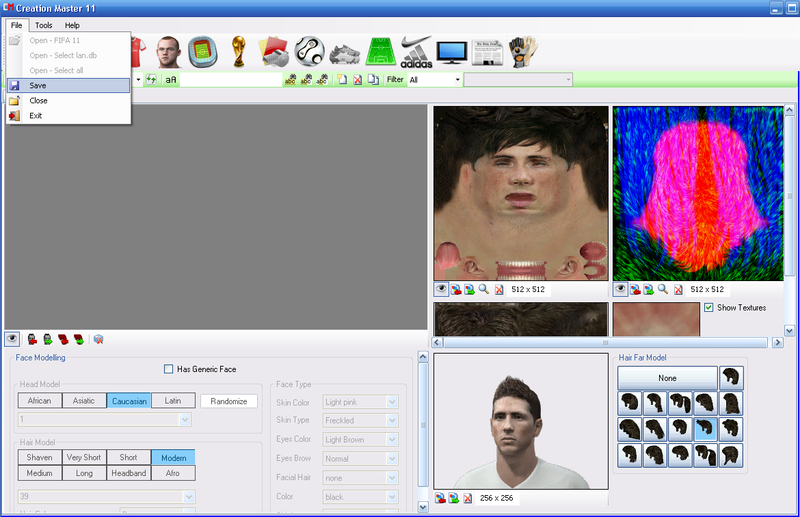Open the Tools menu
The height and width of the screenshot is (517, 800).
[44, 24]
